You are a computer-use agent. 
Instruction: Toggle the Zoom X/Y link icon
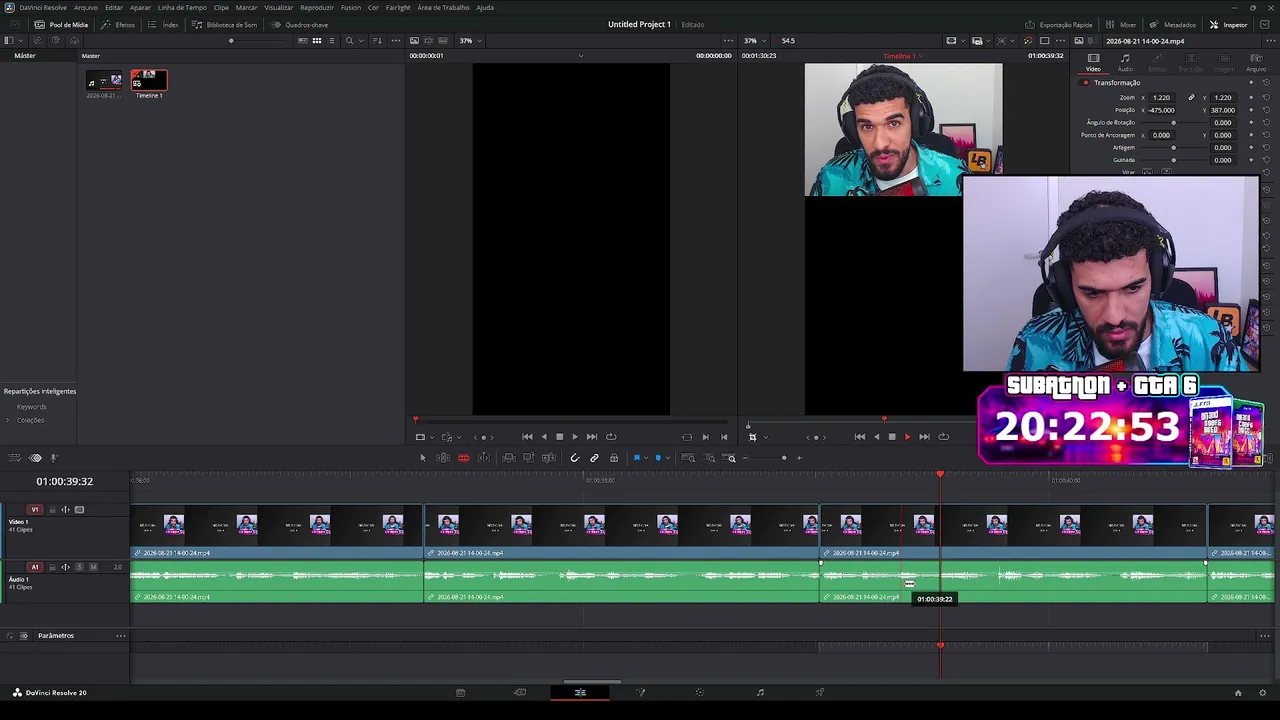(1191, 98)
